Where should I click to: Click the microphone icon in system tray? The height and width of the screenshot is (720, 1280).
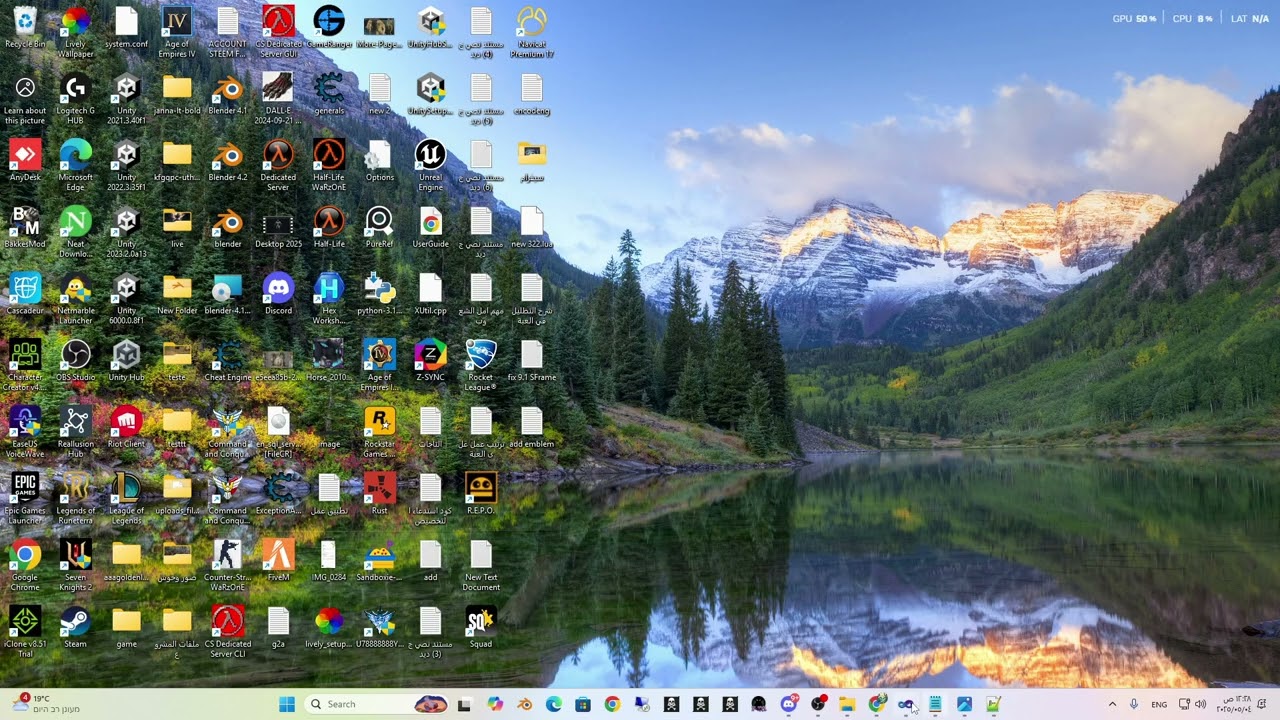pyautogui.click(x=1134, y=704)
